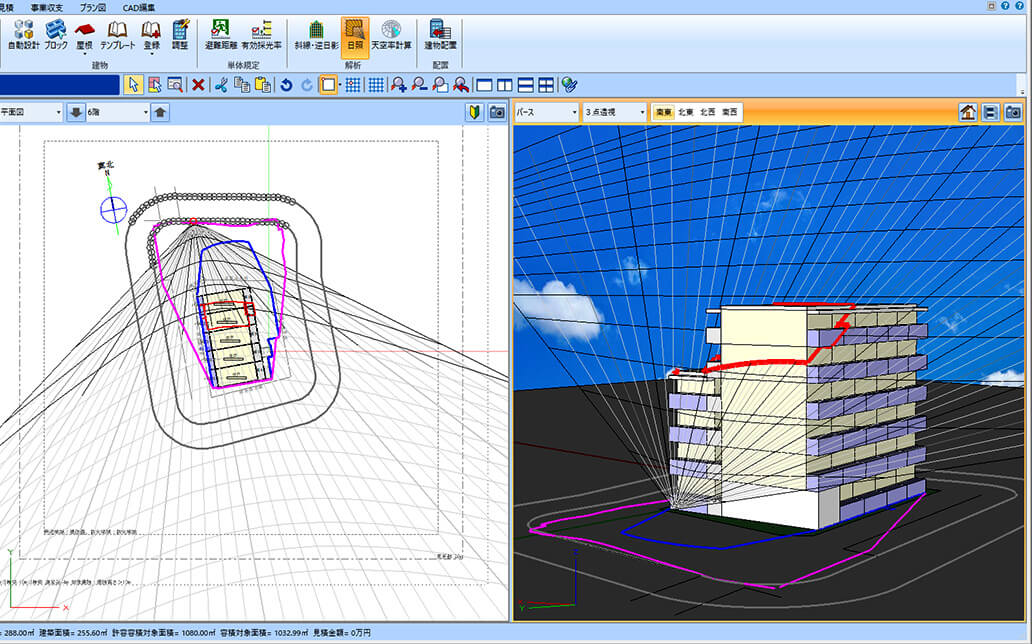
Task: Switch view direction to 南西
Action: [x=730, y=113]
